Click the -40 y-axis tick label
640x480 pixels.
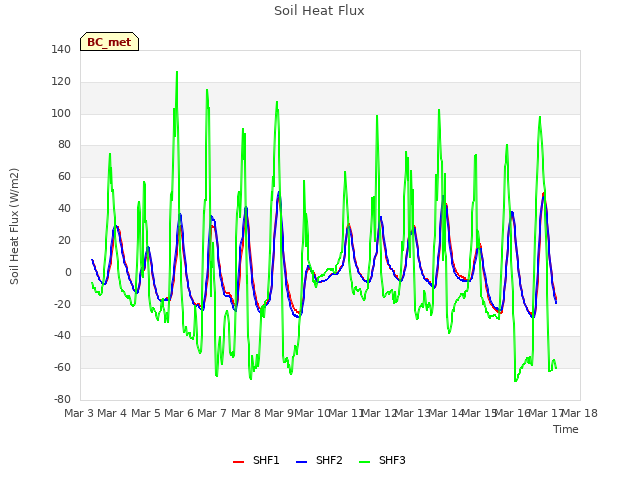(62, 336)
